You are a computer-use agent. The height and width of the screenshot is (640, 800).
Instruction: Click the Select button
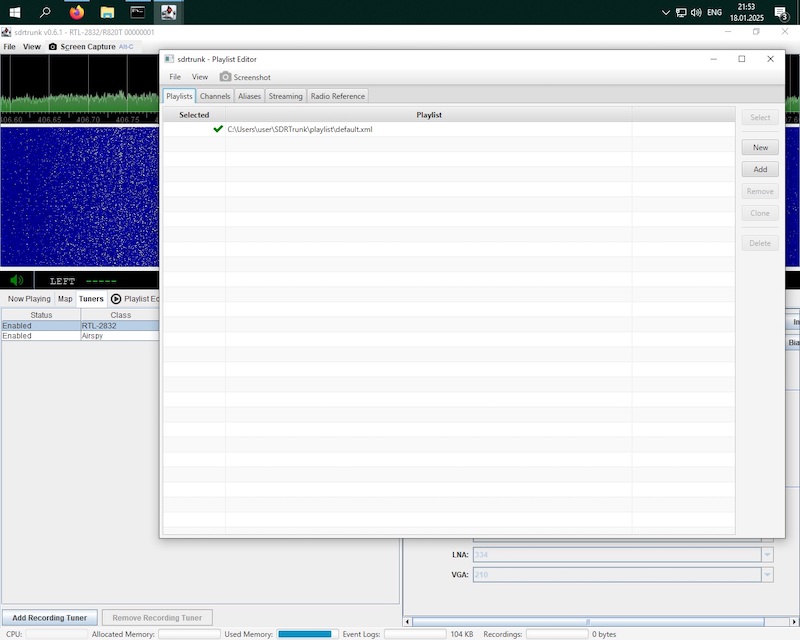click(760, 117)
